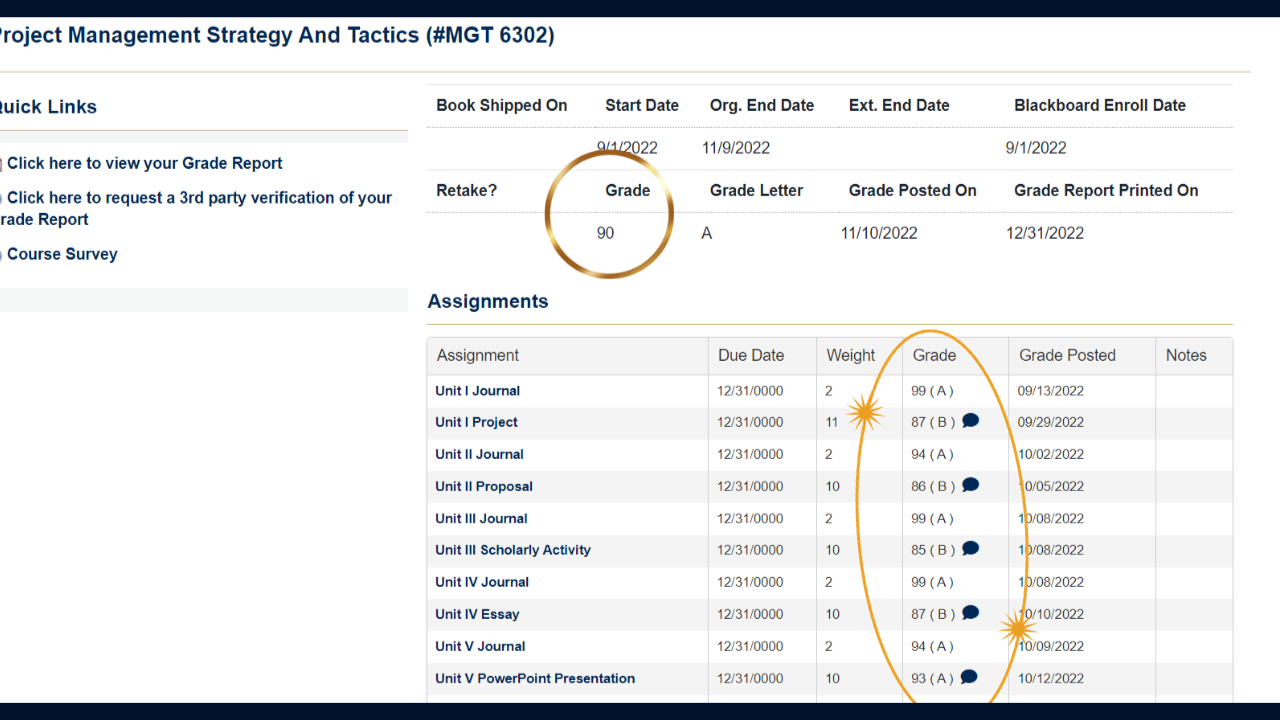
Task: Select the Unit II Journal assignment
Action: point(479,454)
